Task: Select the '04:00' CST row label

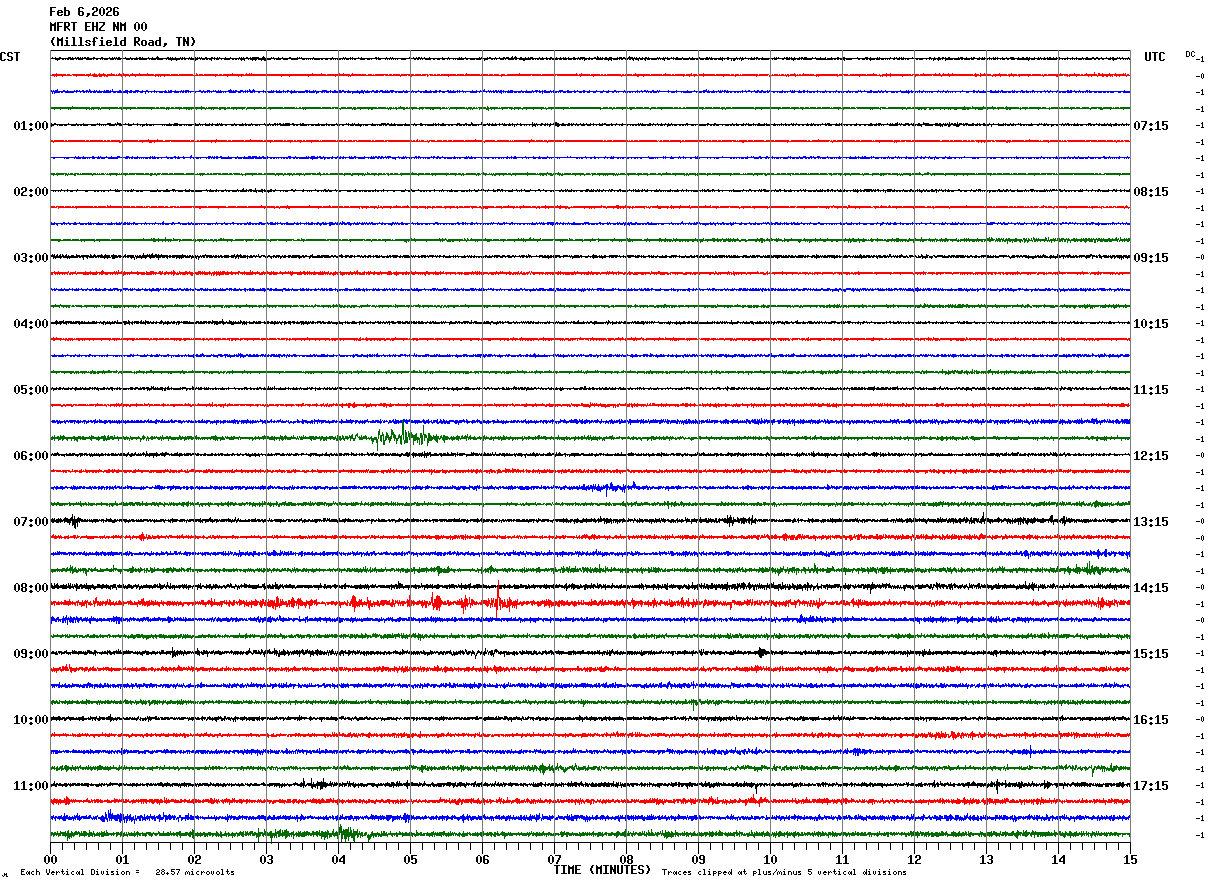Action: pos(30,324)
